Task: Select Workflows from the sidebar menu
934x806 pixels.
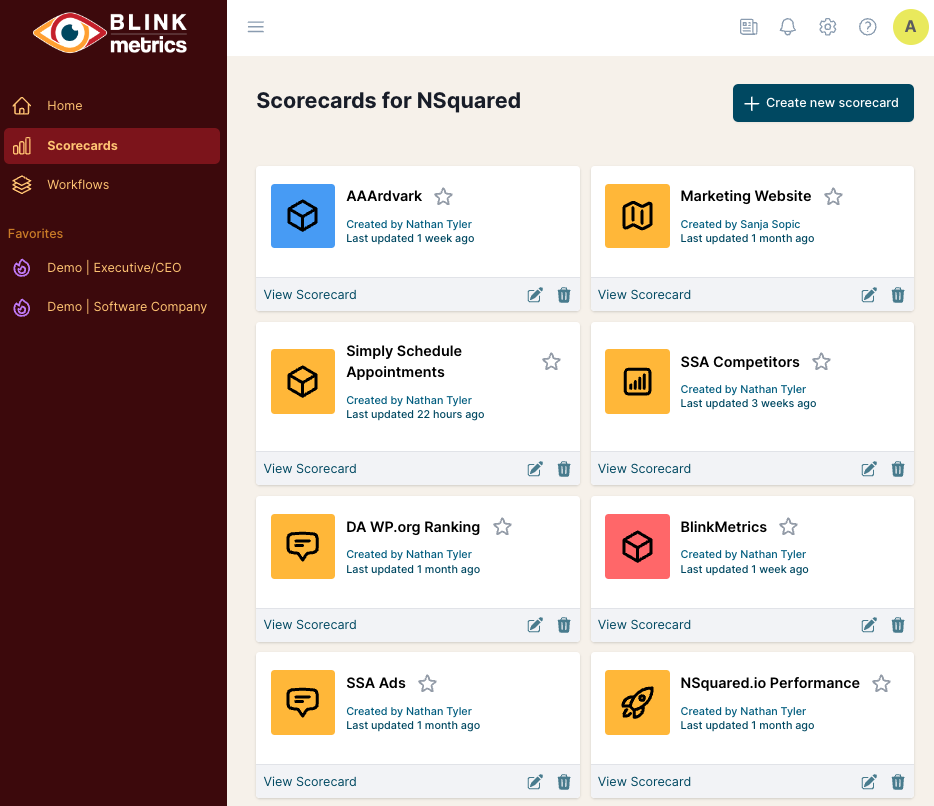Action: 78,184
